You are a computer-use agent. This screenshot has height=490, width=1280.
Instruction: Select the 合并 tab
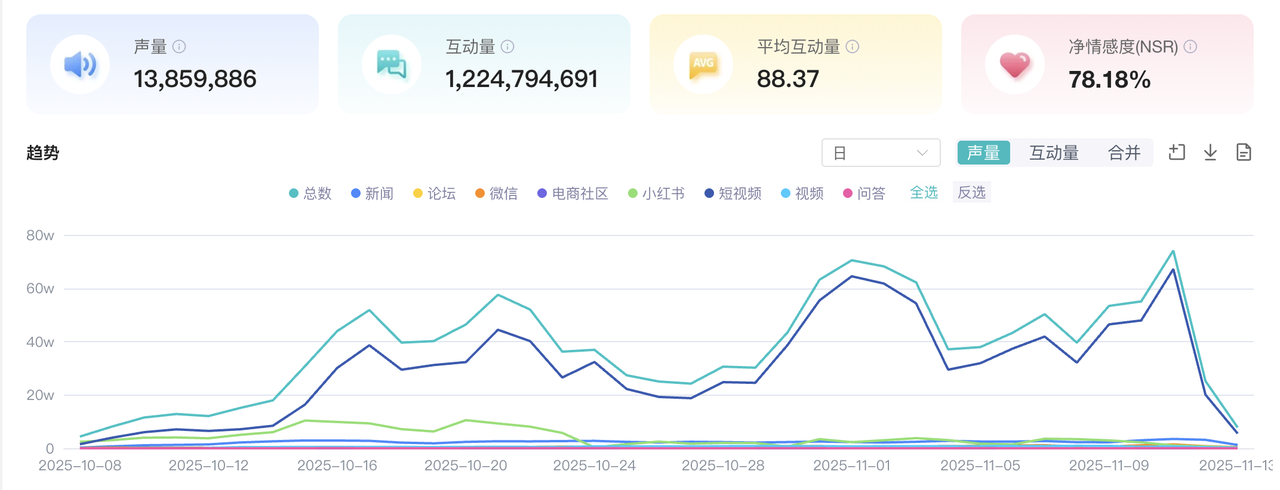tap(1124, 153)
